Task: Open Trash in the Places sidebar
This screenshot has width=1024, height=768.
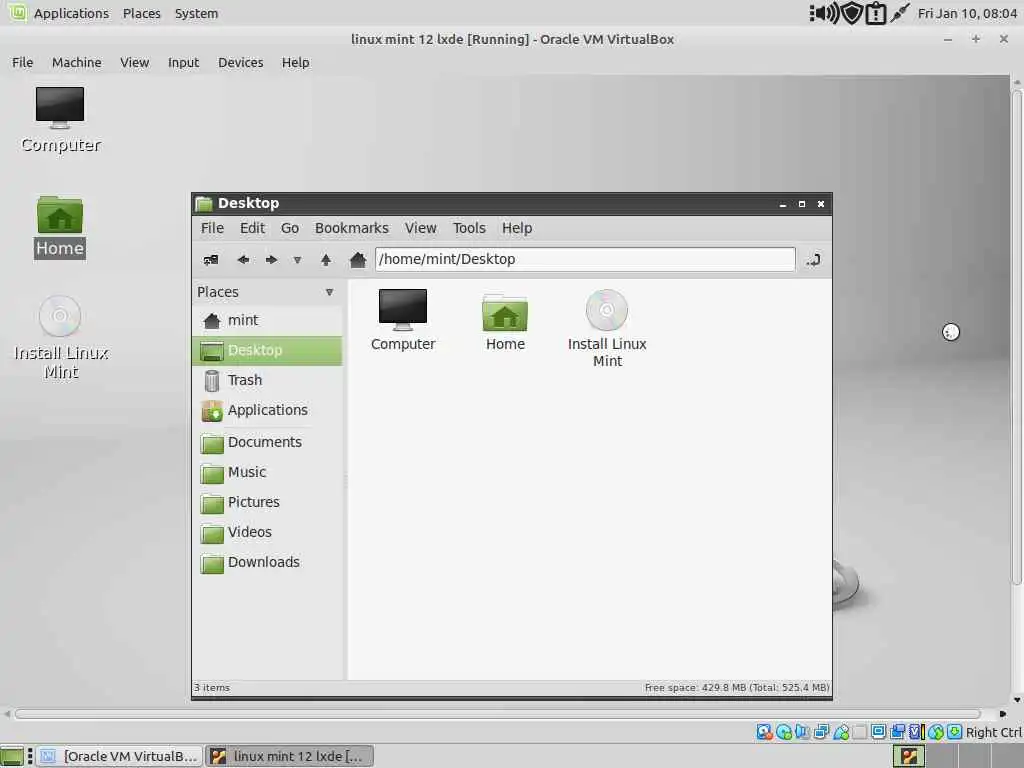Action: 267,380
